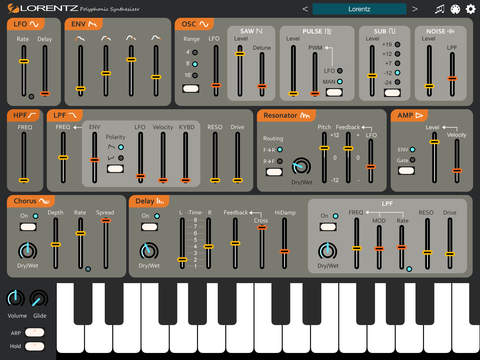
Task: Tap the music notes icon
Action: [x=440, y=9]
